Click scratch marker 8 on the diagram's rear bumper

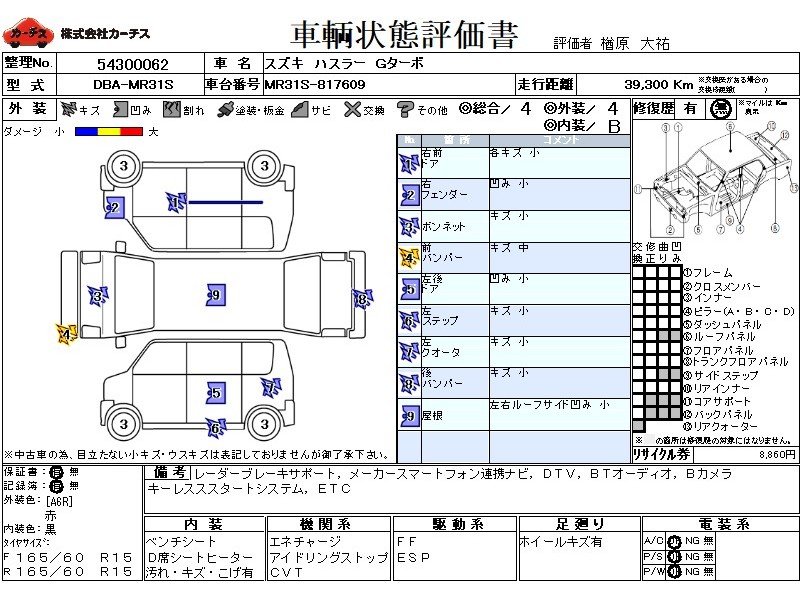point(362,299)
